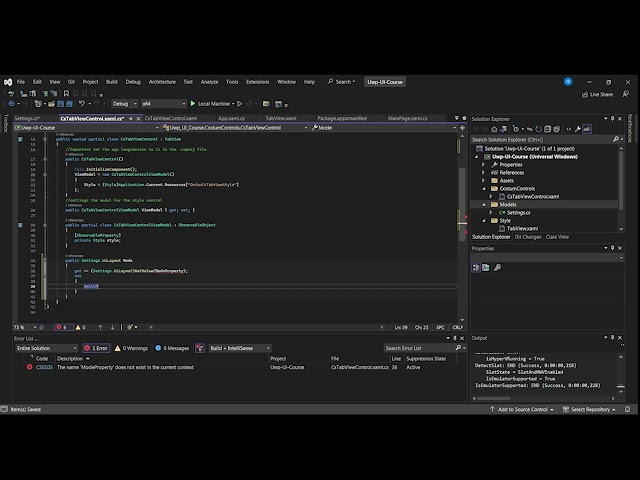
Task: Open the Architecture menu
Action: click(162, 82)
